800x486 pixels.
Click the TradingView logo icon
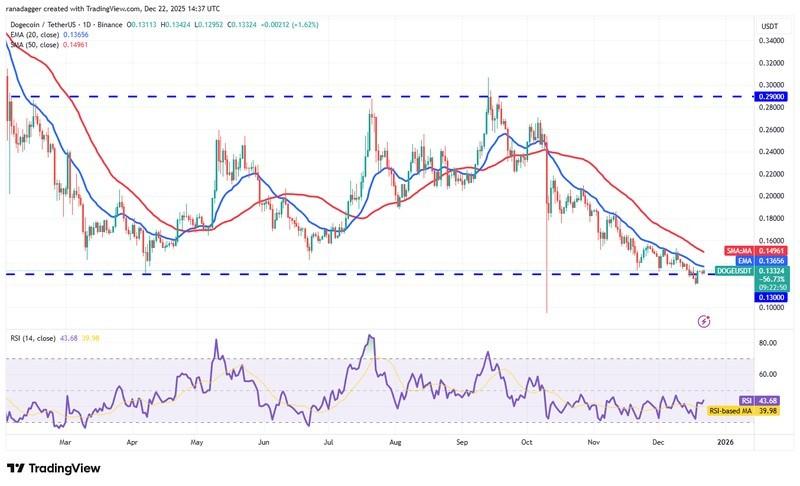coord(18,468)
